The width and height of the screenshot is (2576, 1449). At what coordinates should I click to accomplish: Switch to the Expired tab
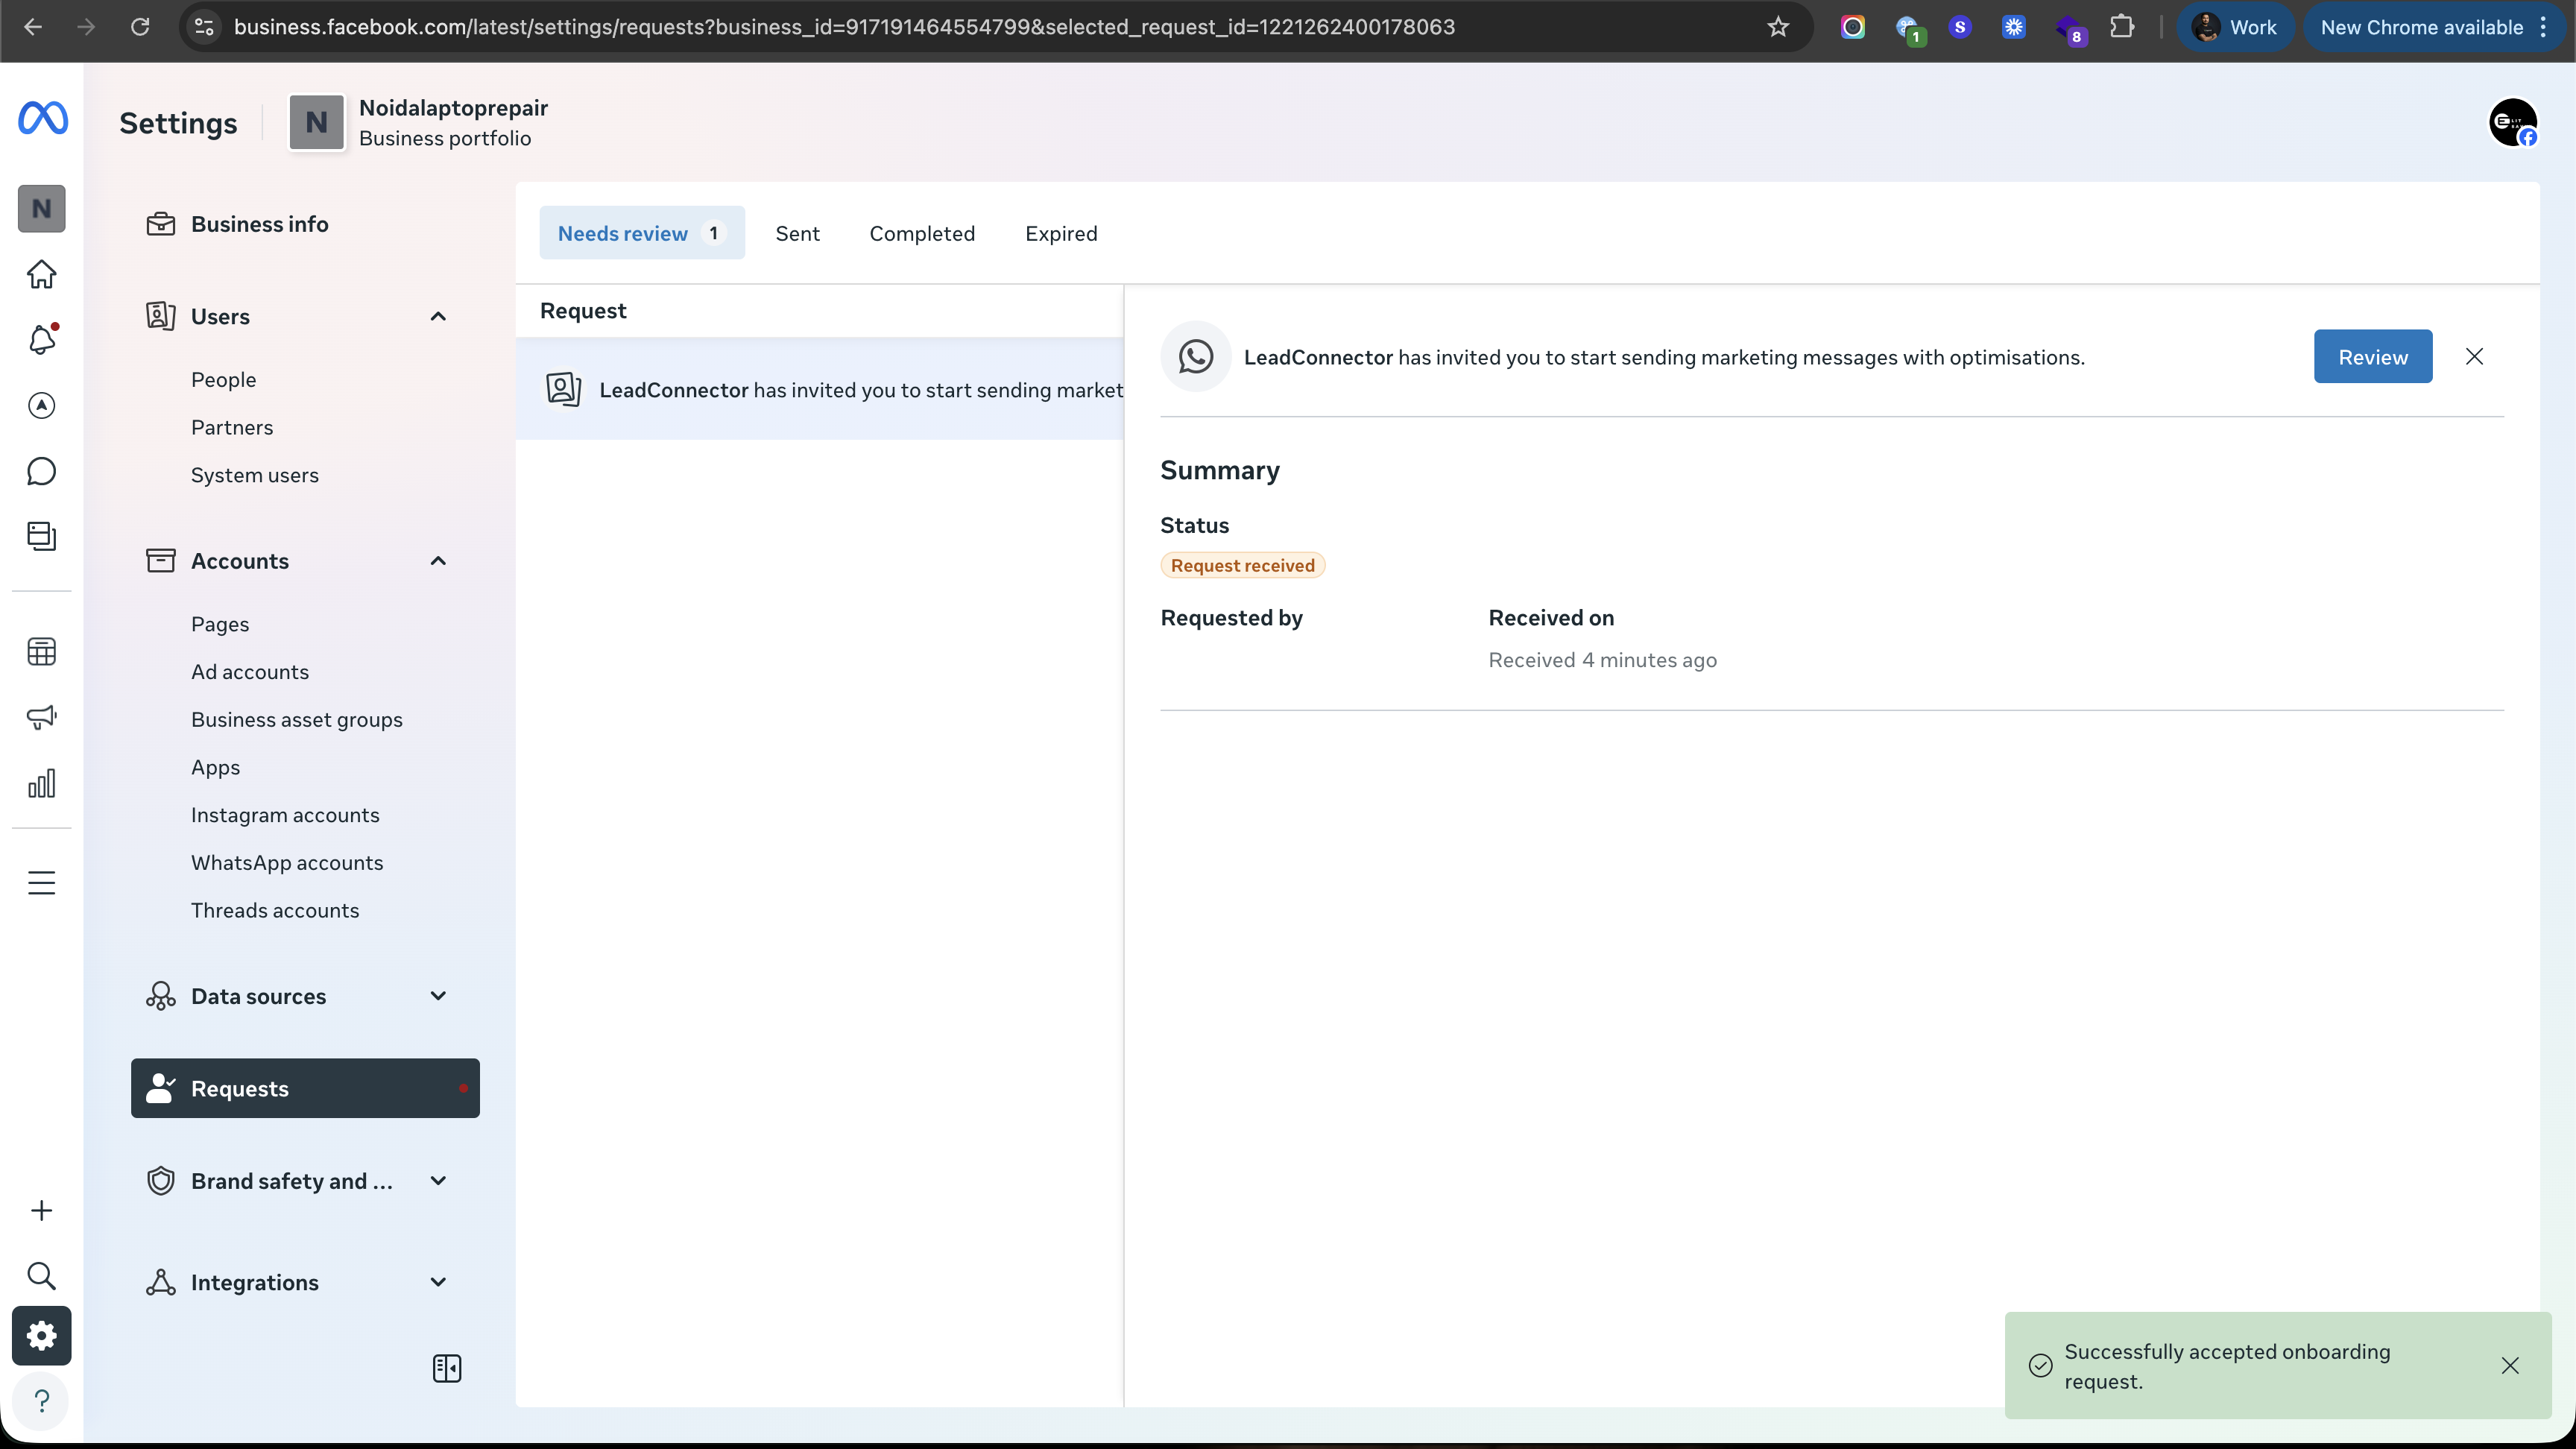[1060, 233]
